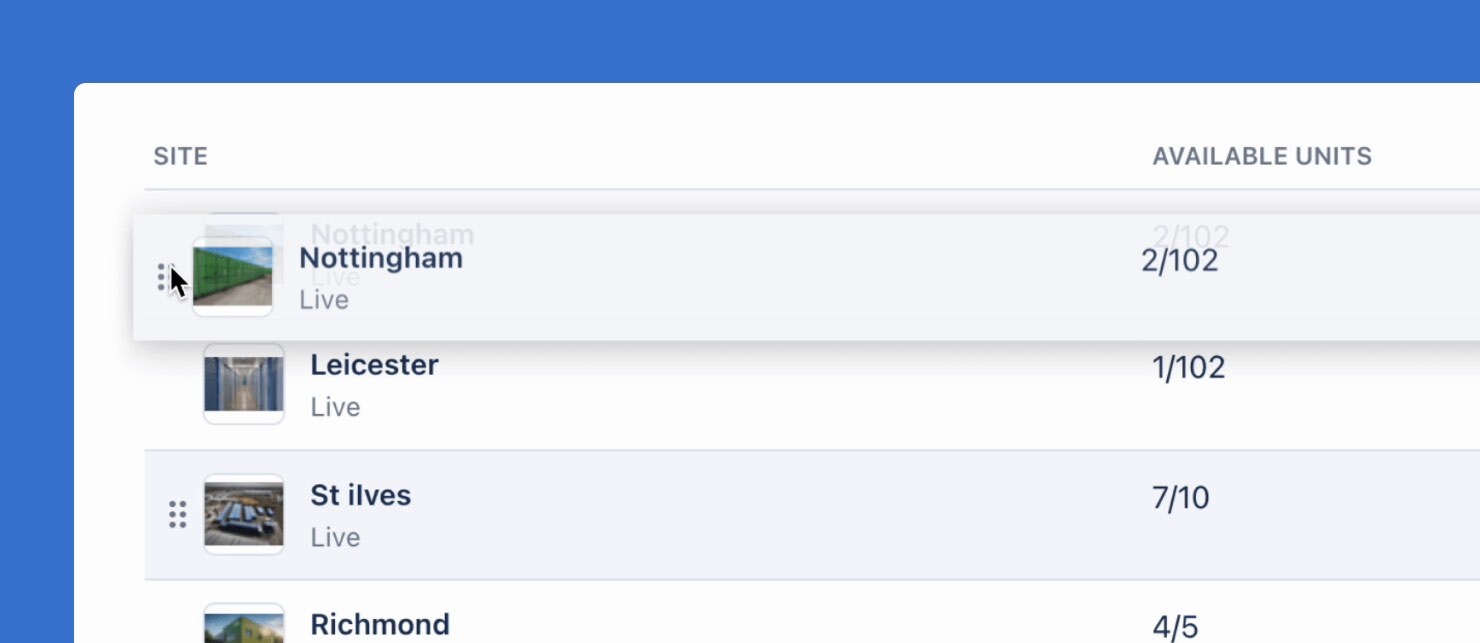Click the dragged Nottingham site name

tap(381, 258)
